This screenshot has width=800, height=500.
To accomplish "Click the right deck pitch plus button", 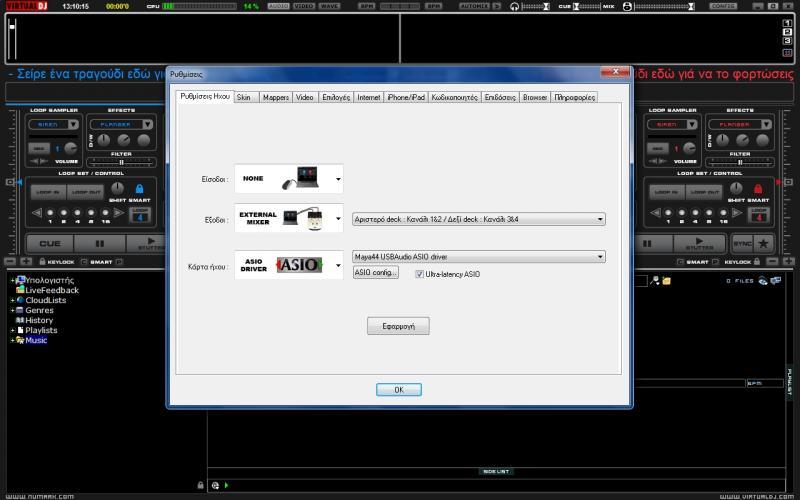I will pos(789,261).
